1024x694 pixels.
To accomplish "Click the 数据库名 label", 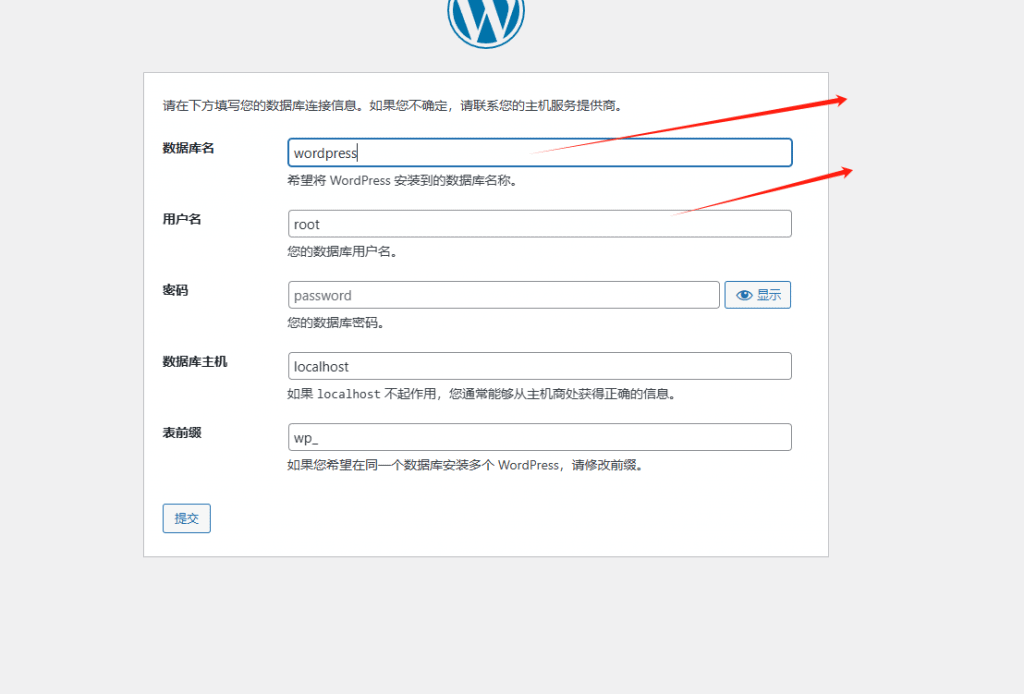I will 188,148.
